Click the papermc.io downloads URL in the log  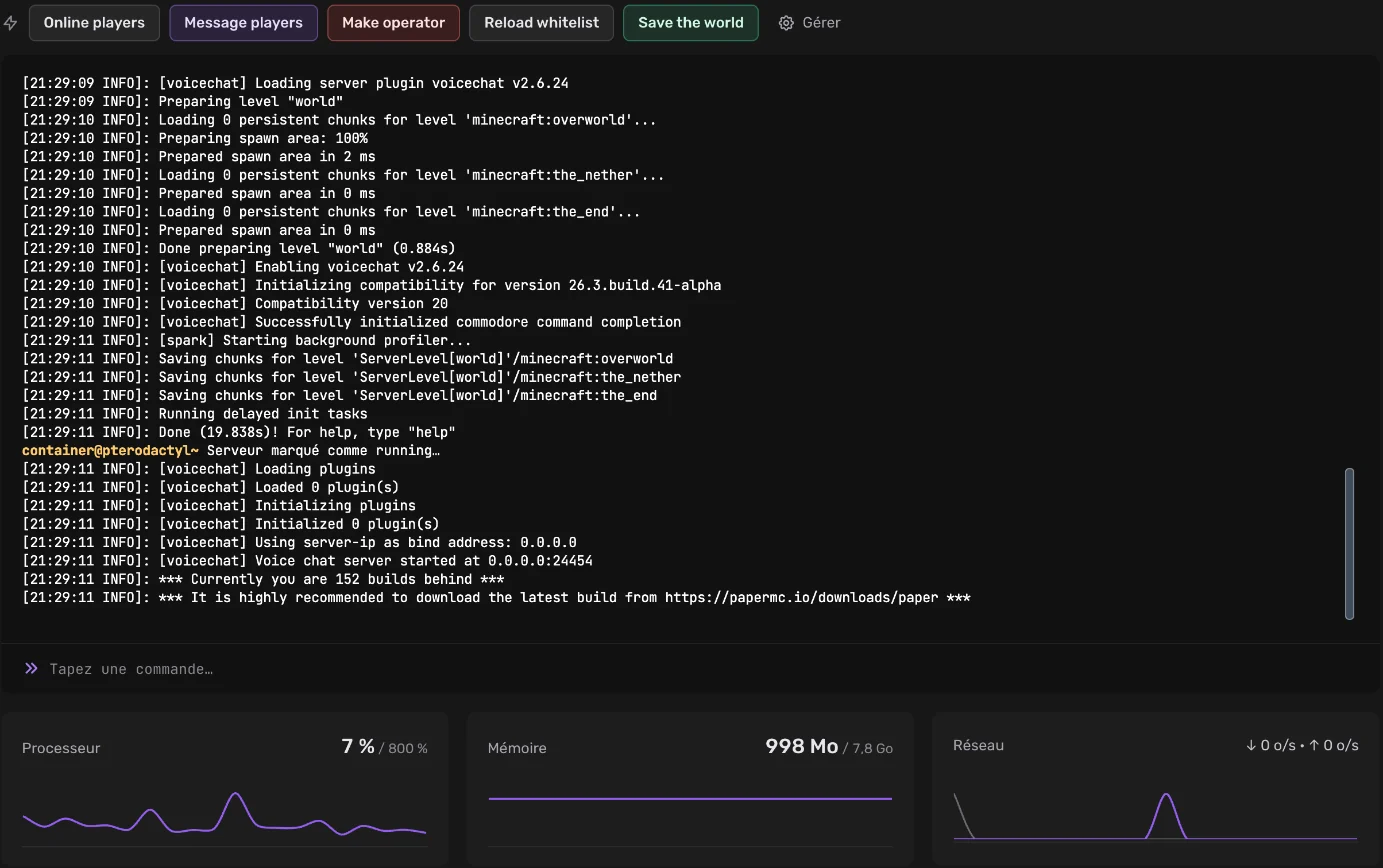click(x=801, y=597)
